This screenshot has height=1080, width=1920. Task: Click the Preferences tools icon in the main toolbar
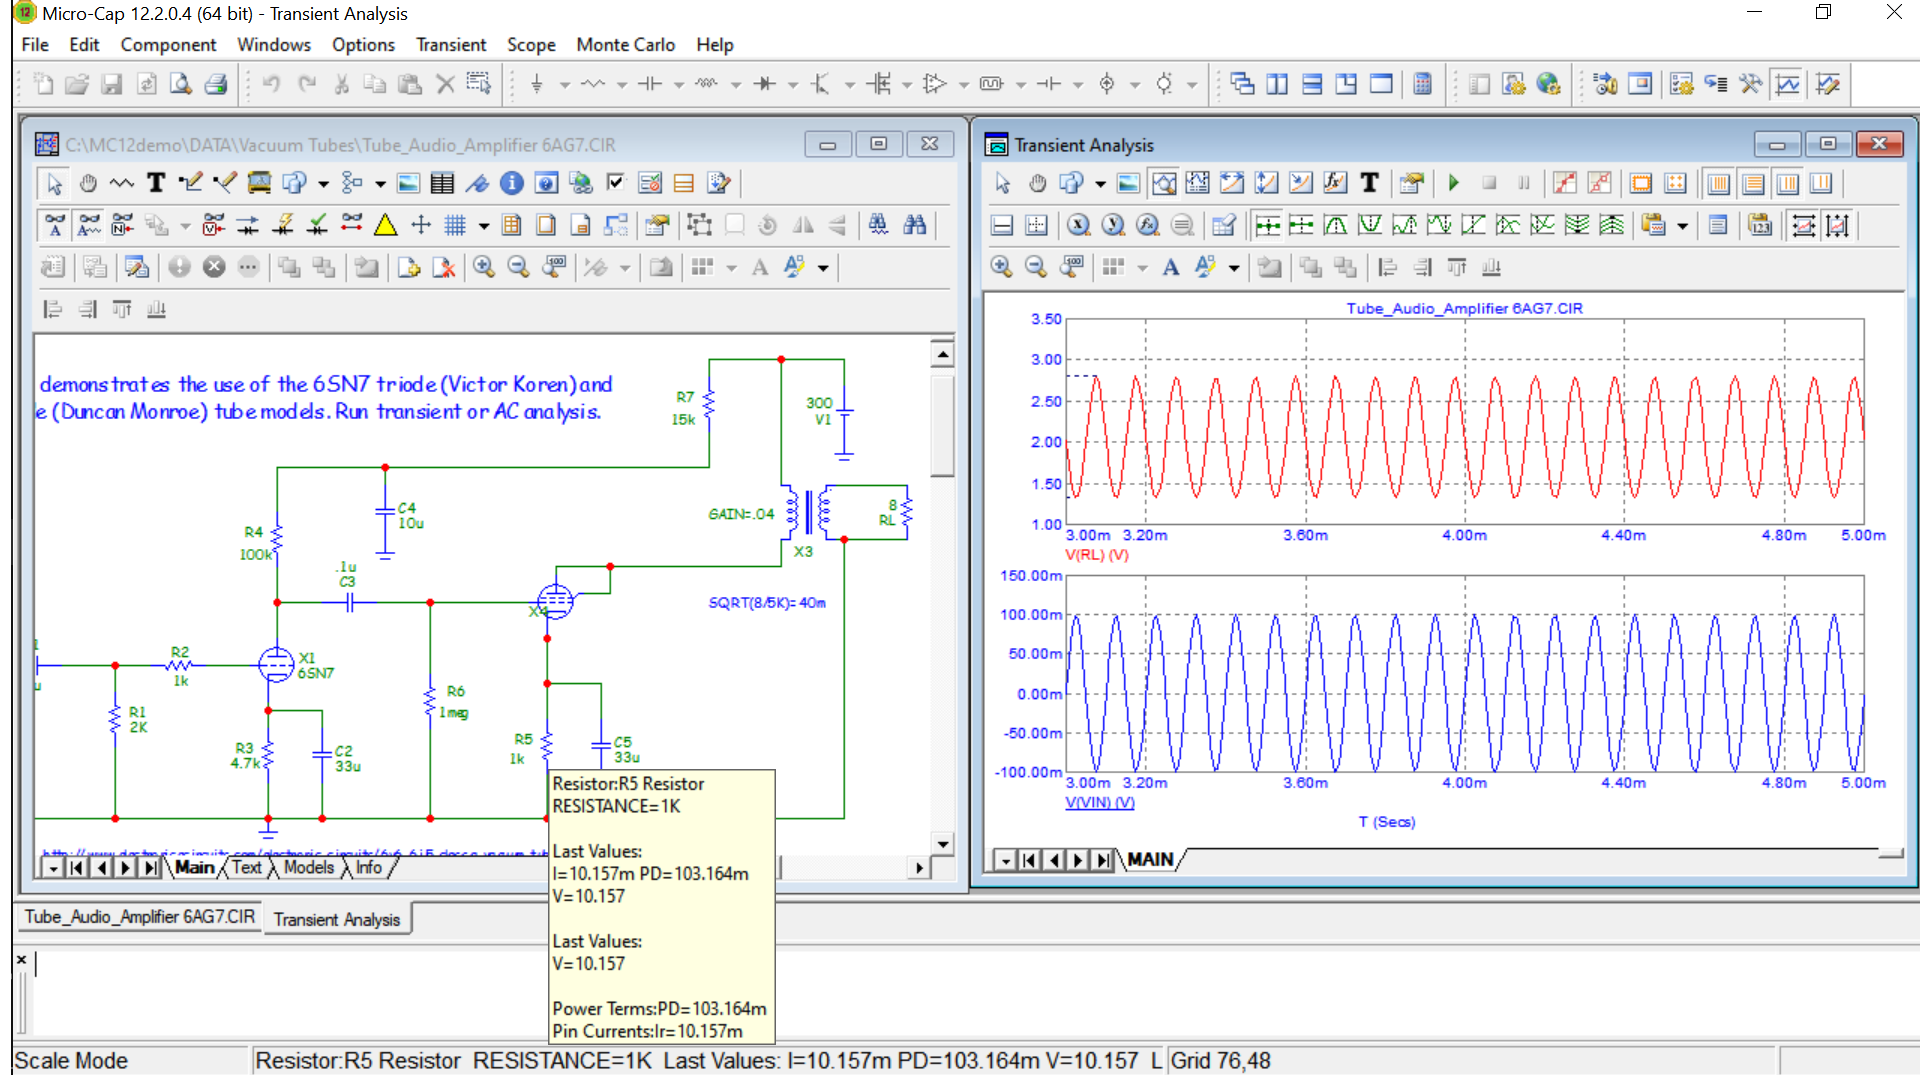(x=1751, y=84)
